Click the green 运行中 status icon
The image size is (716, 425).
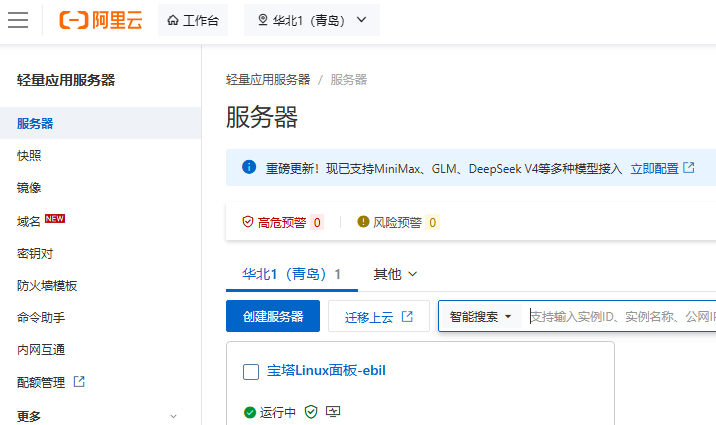(250, 413)
